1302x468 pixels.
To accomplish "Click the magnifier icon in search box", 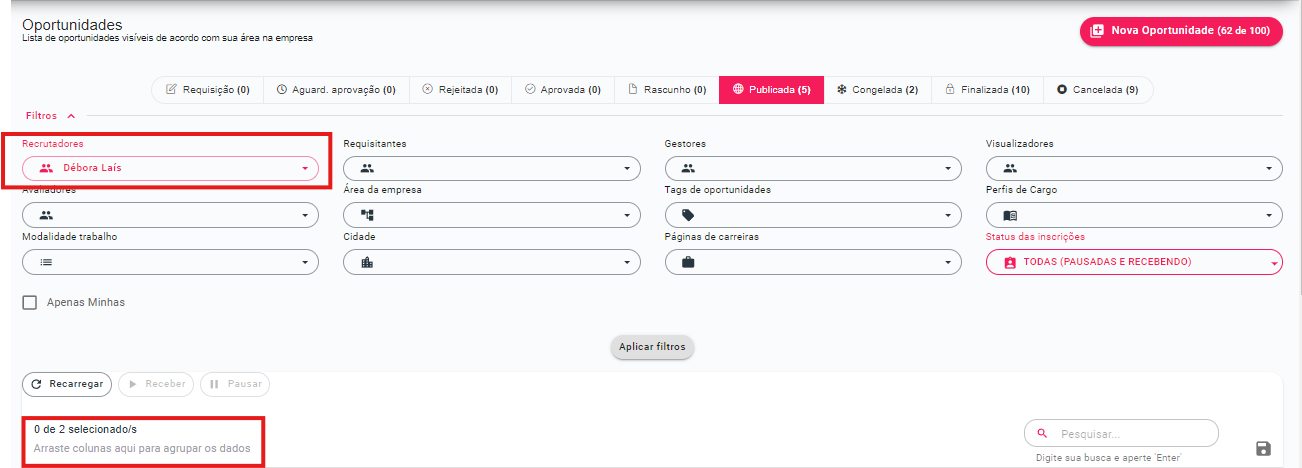I will tap(1042, 434).
